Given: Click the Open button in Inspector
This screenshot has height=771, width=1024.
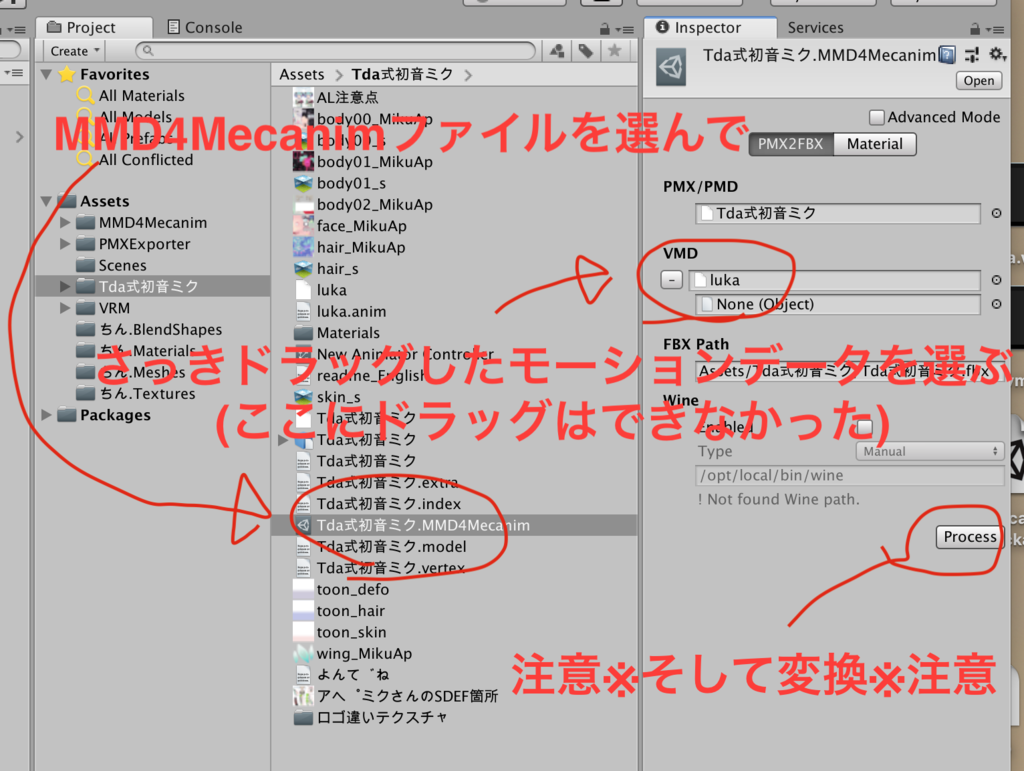Looking at the screenshot, I should (979, 80).
